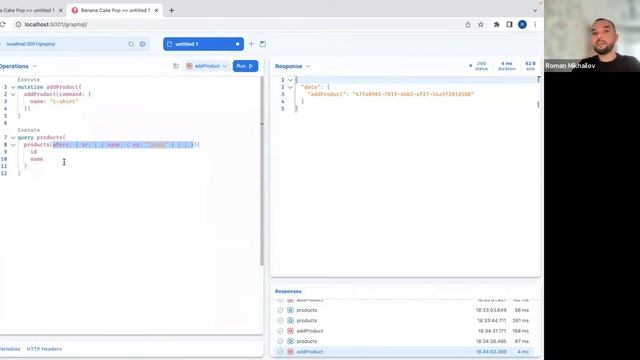Click status circle of addProduct 18:34:31 row
Image resolution: width=640 pixels, height=360 pixels.
tap(280, 331)
